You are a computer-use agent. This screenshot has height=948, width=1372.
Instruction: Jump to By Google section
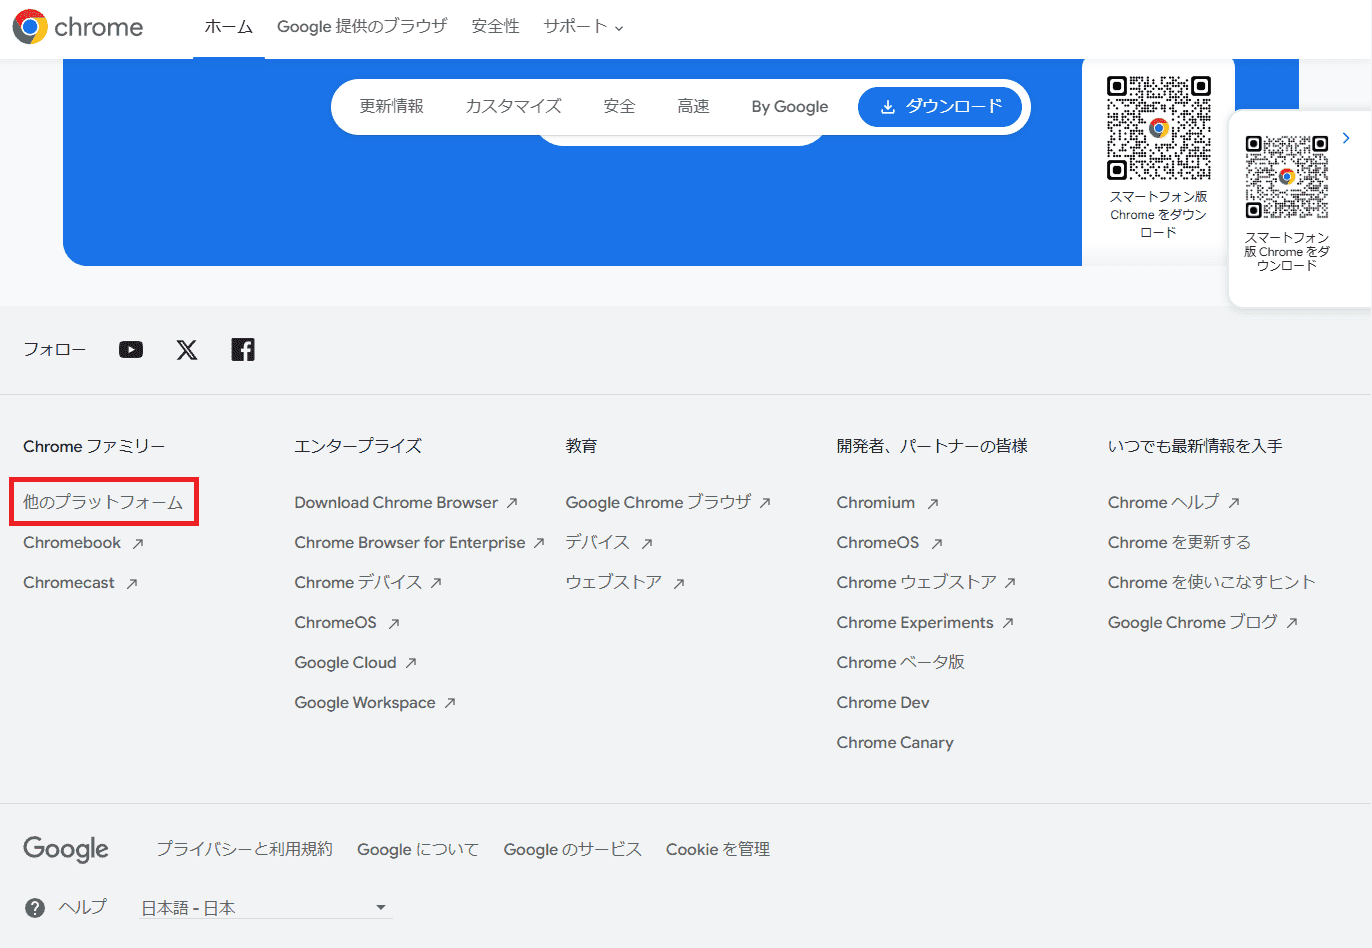790,106
